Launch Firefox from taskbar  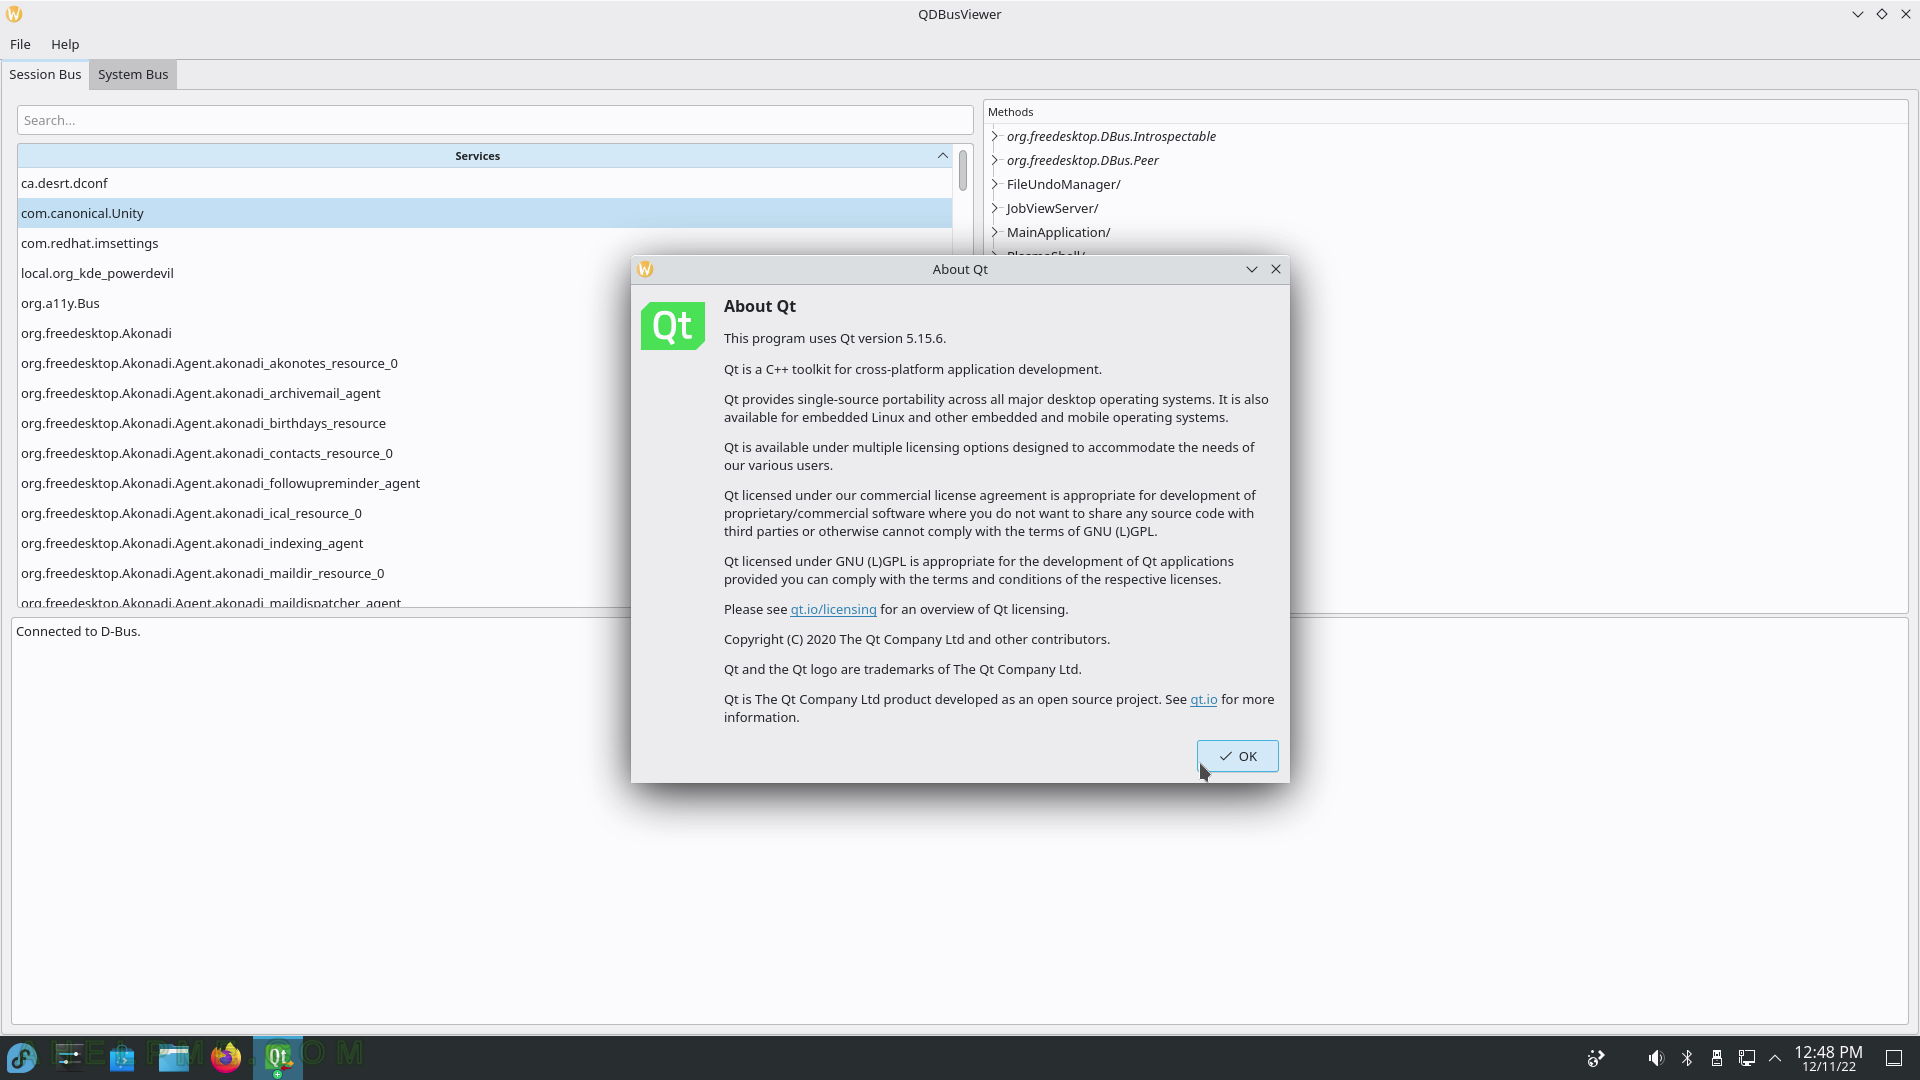[x=226, y=1057]
